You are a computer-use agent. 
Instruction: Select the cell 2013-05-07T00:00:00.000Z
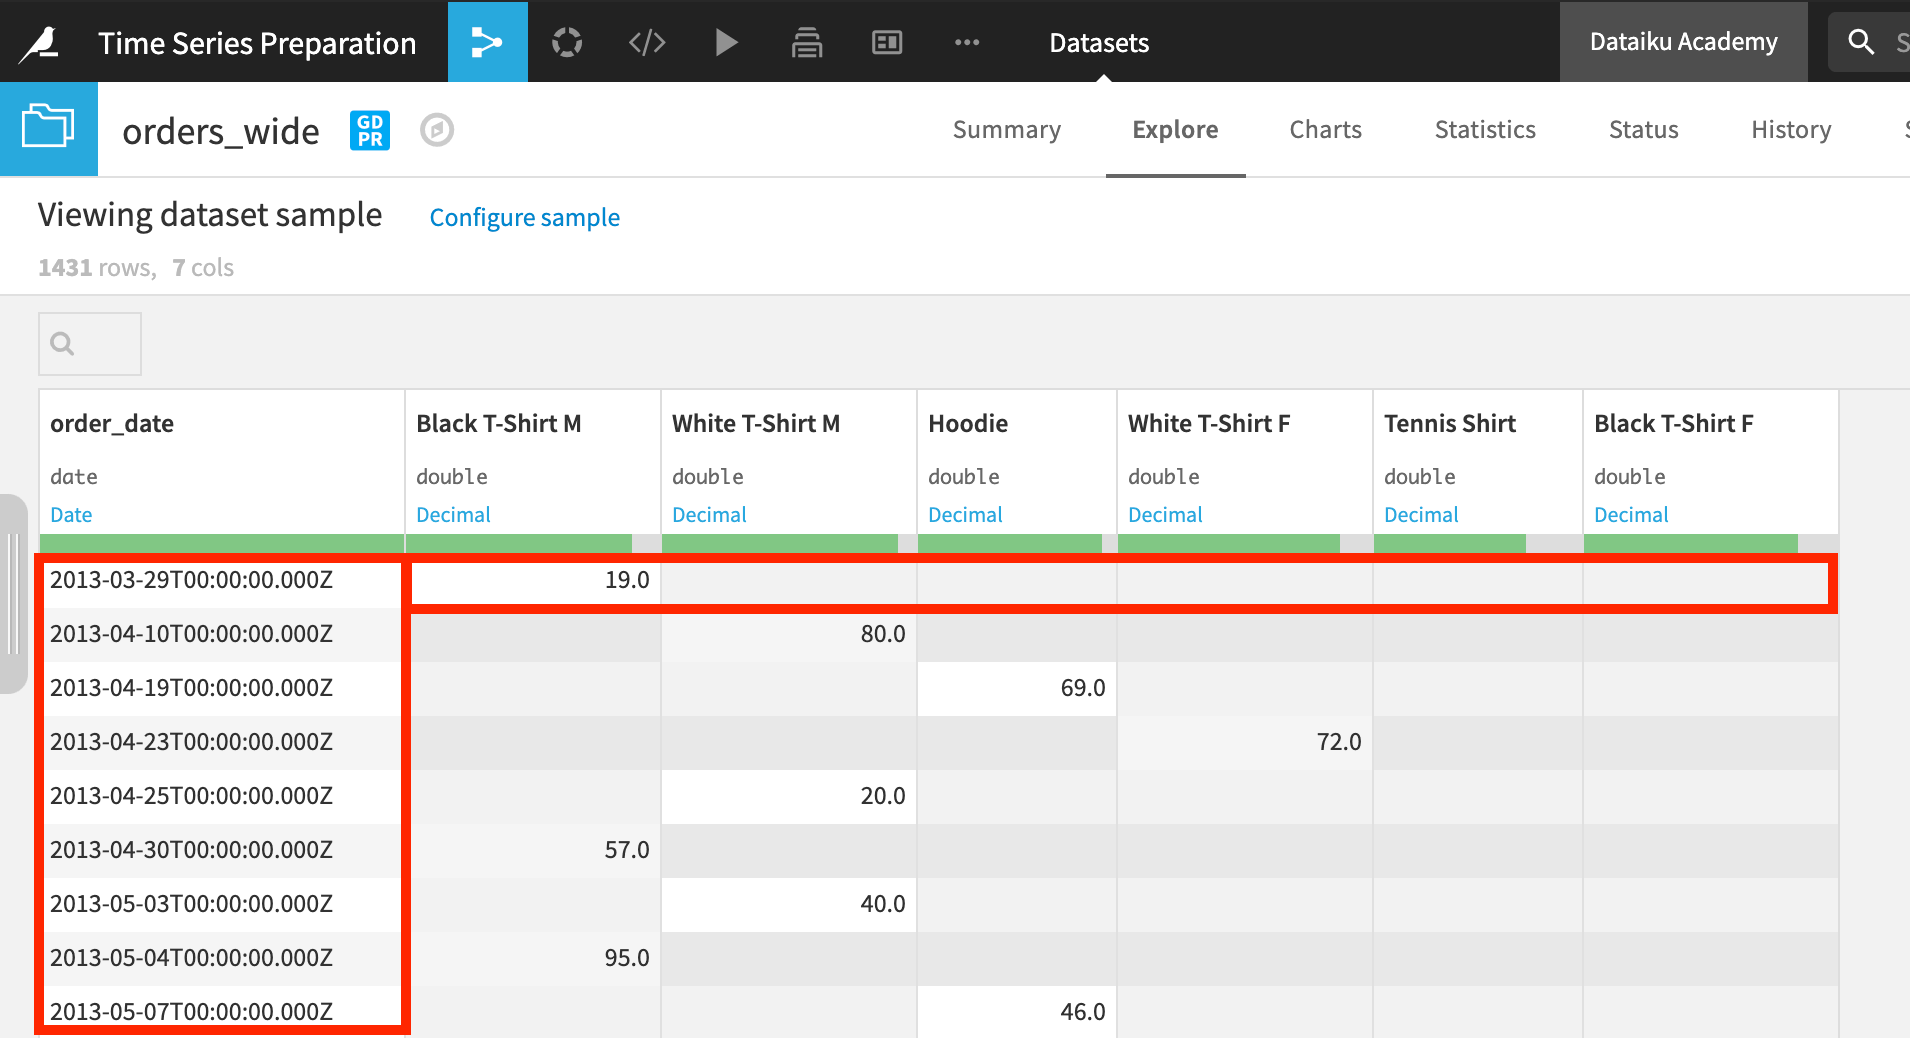221,1012
